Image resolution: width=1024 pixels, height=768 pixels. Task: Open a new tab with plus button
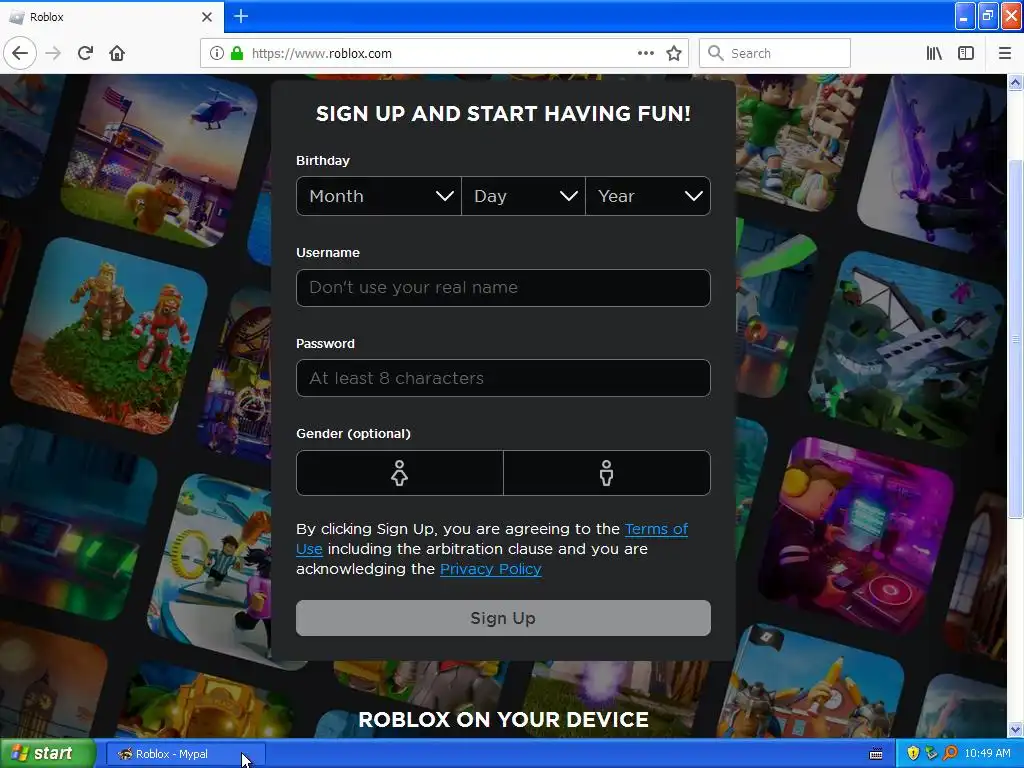pos(241,16)
